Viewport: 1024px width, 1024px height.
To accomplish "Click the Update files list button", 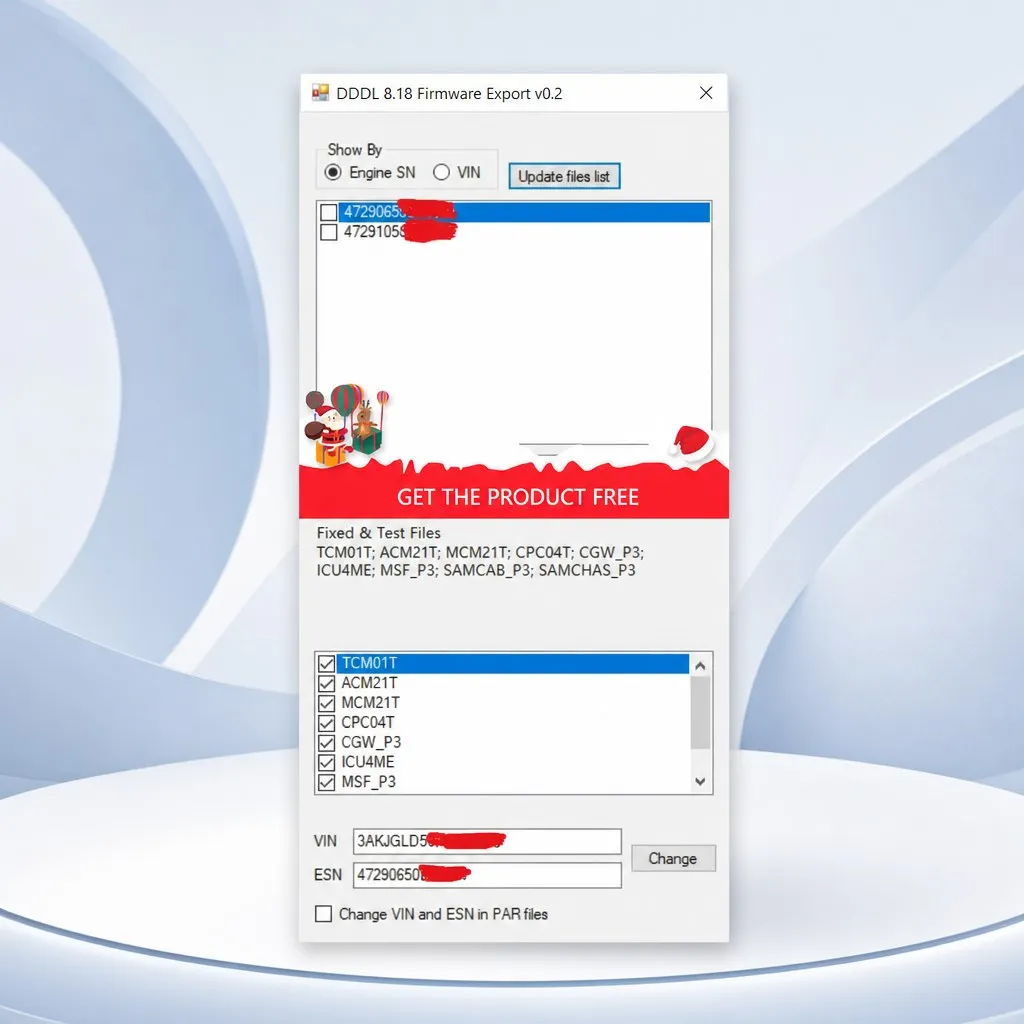I will click(x=564, y=176).
